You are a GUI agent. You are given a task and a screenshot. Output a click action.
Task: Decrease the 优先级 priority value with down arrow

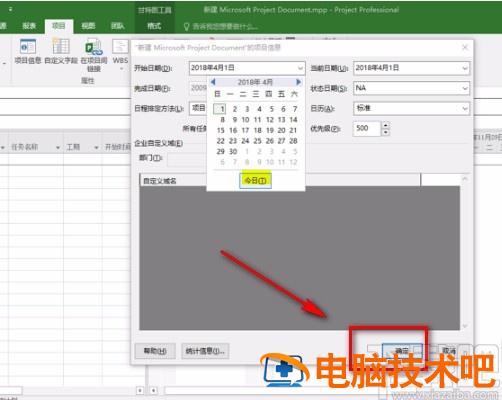(386, 132)
